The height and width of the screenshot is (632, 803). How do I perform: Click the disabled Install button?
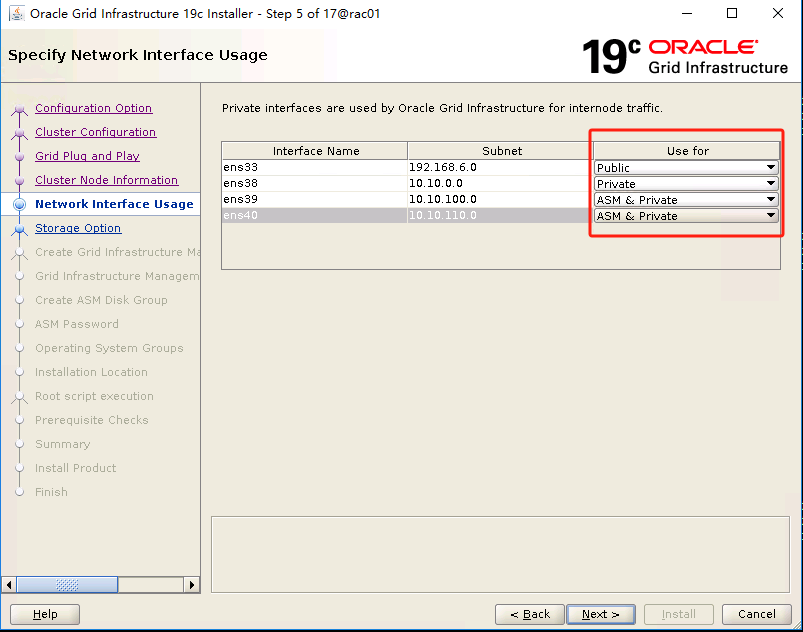tap(679, 614)
